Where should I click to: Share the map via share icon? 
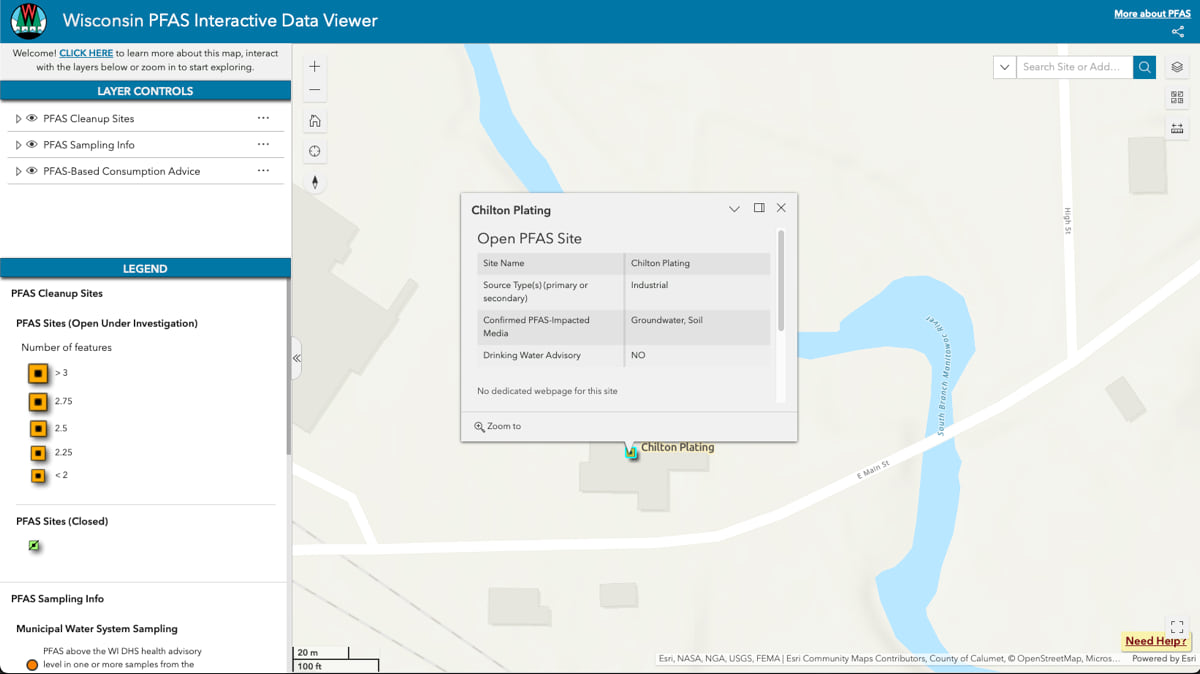(1178, 32)
